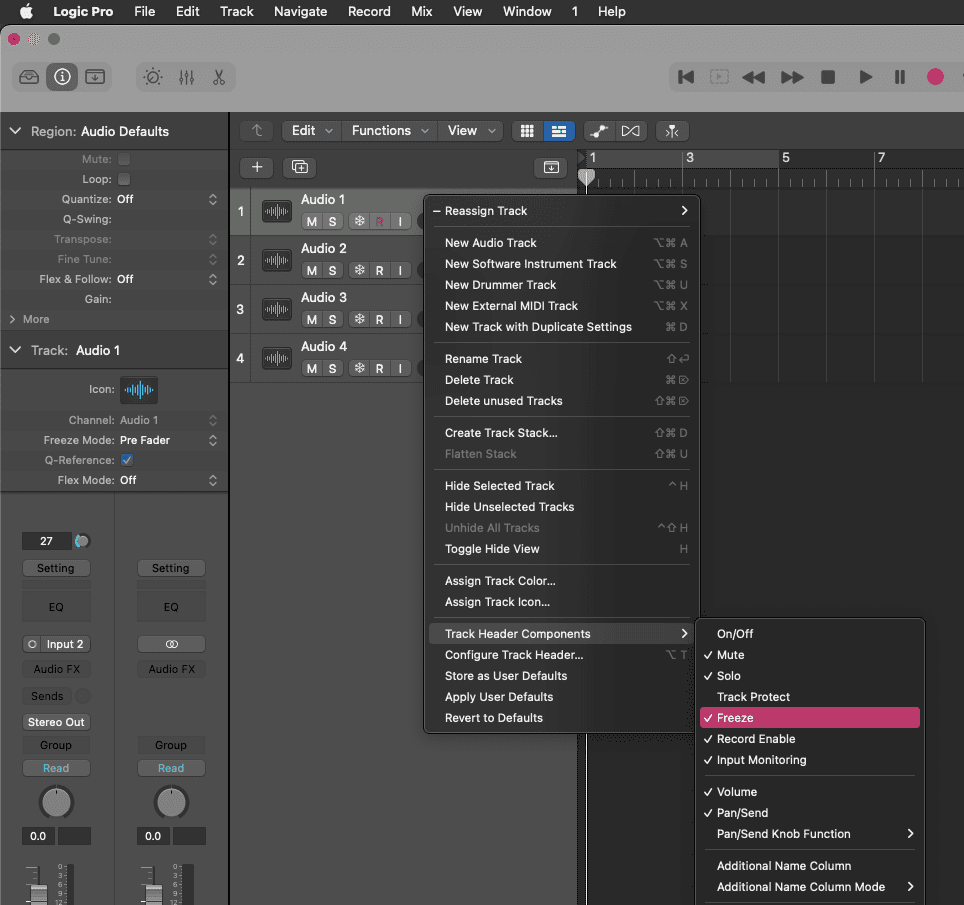Screen dimensions: 964x905
Task: Enable Flex with the Show/Hide Flex icon
Action: tap(631, 131)
